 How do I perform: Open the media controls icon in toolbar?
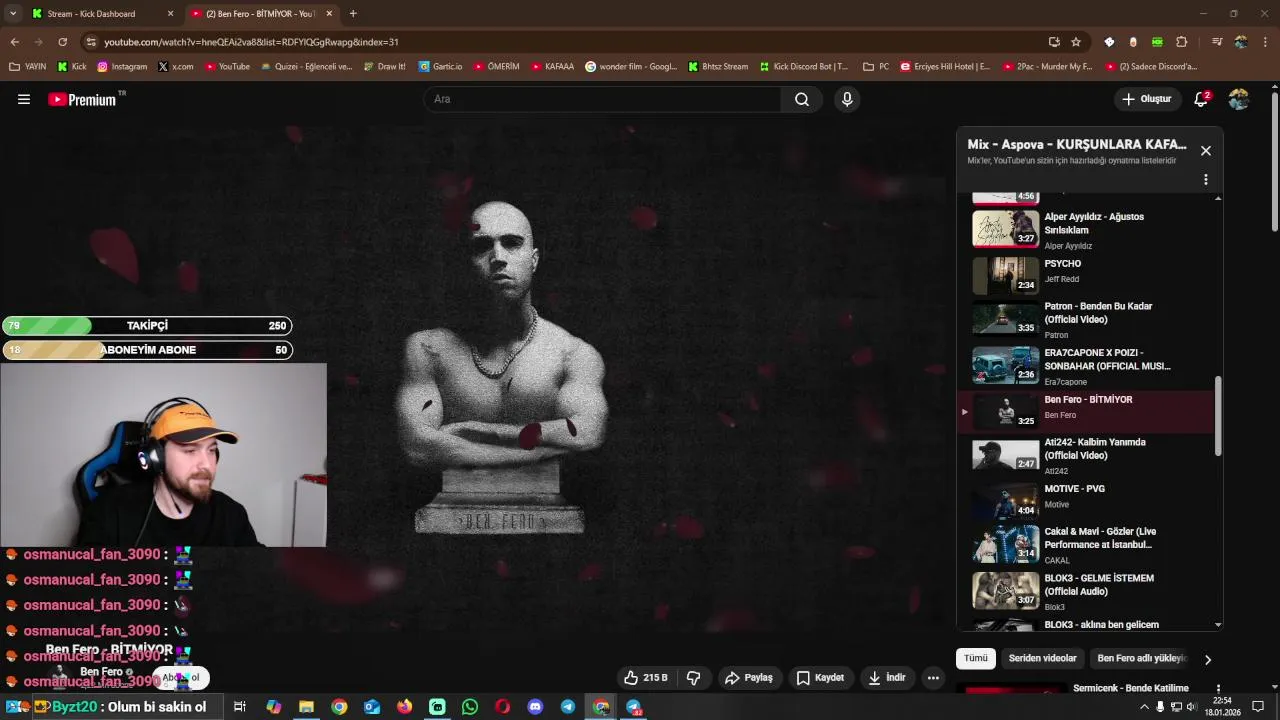click(x=1217, y=42)
